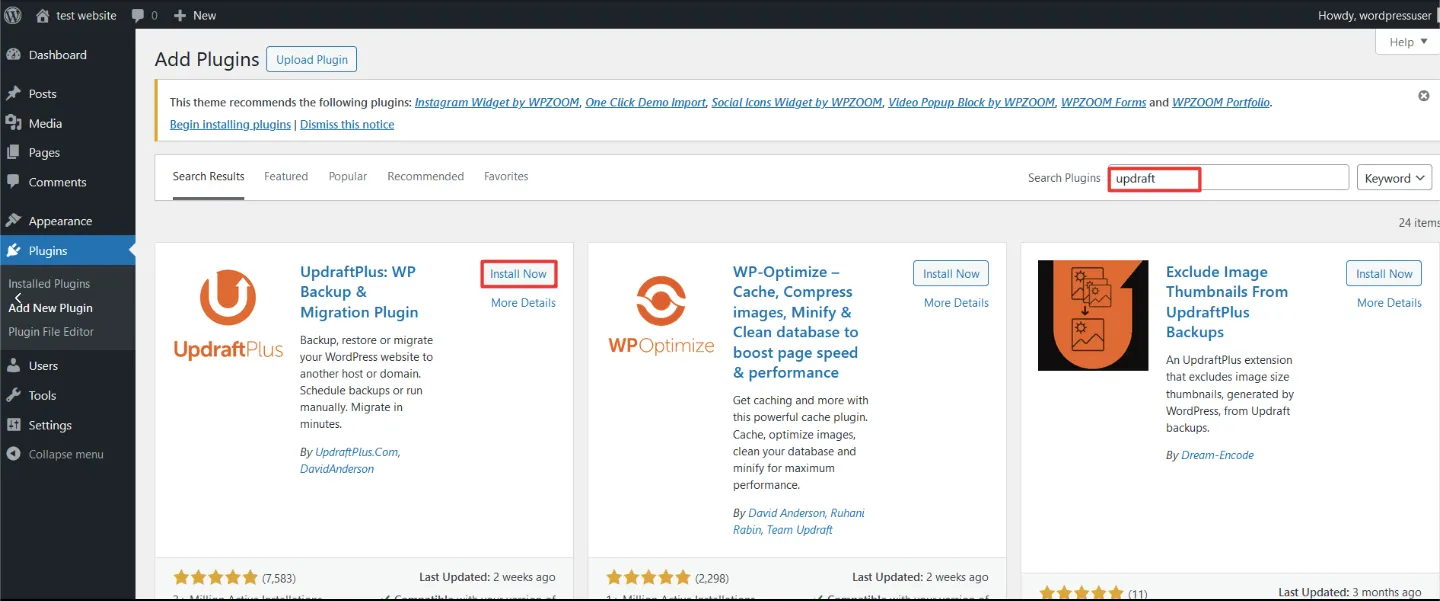Open Instagram Widget by WPZOOM link
Viewport: 1440px width, 601px height.
(497, 102)
